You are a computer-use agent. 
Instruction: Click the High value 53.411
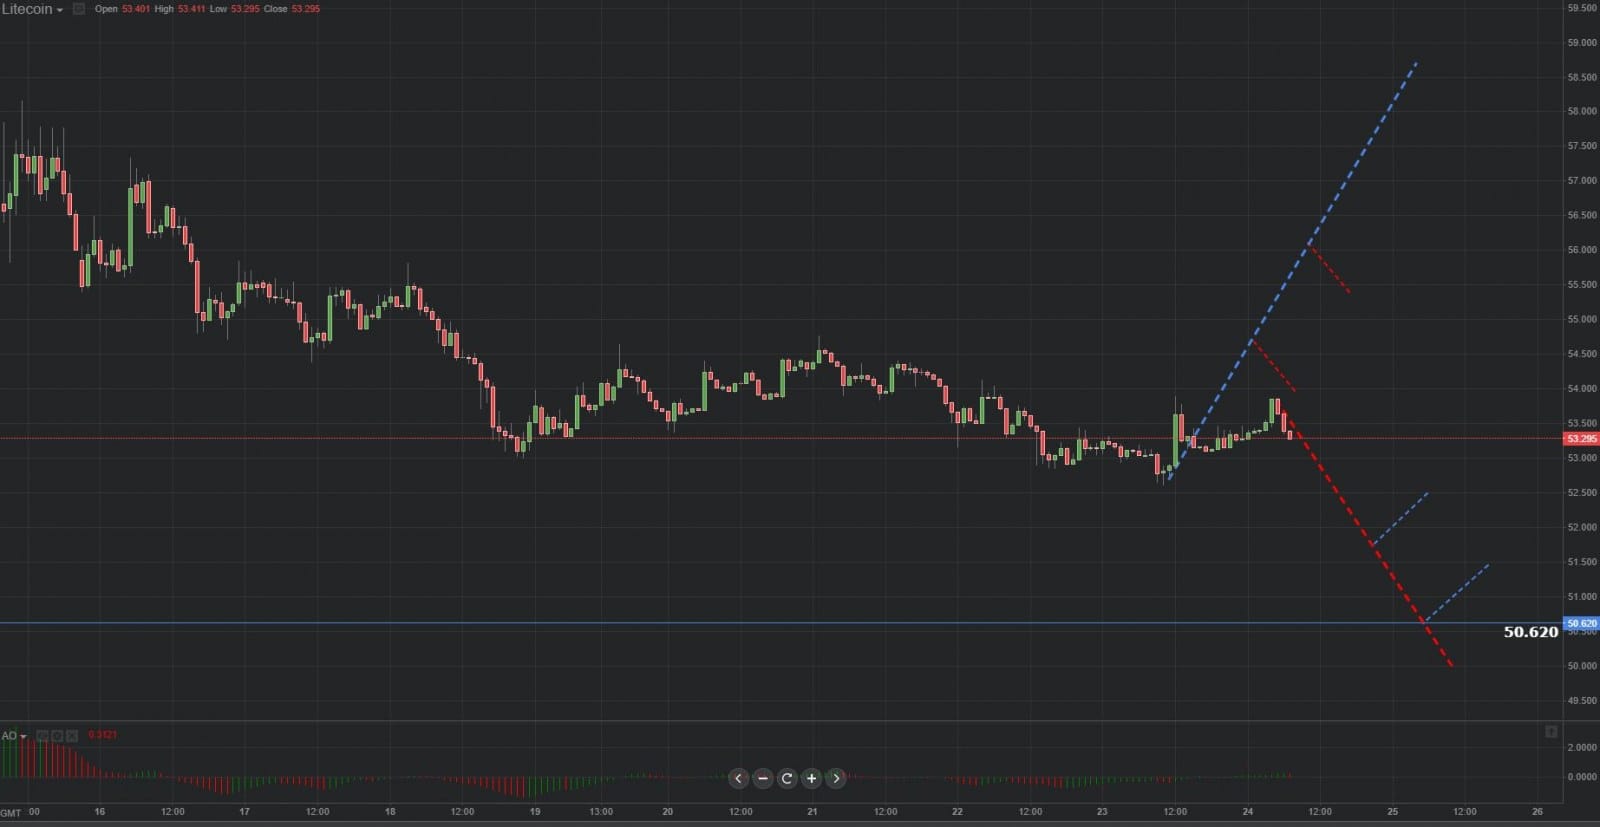(191, 9)
